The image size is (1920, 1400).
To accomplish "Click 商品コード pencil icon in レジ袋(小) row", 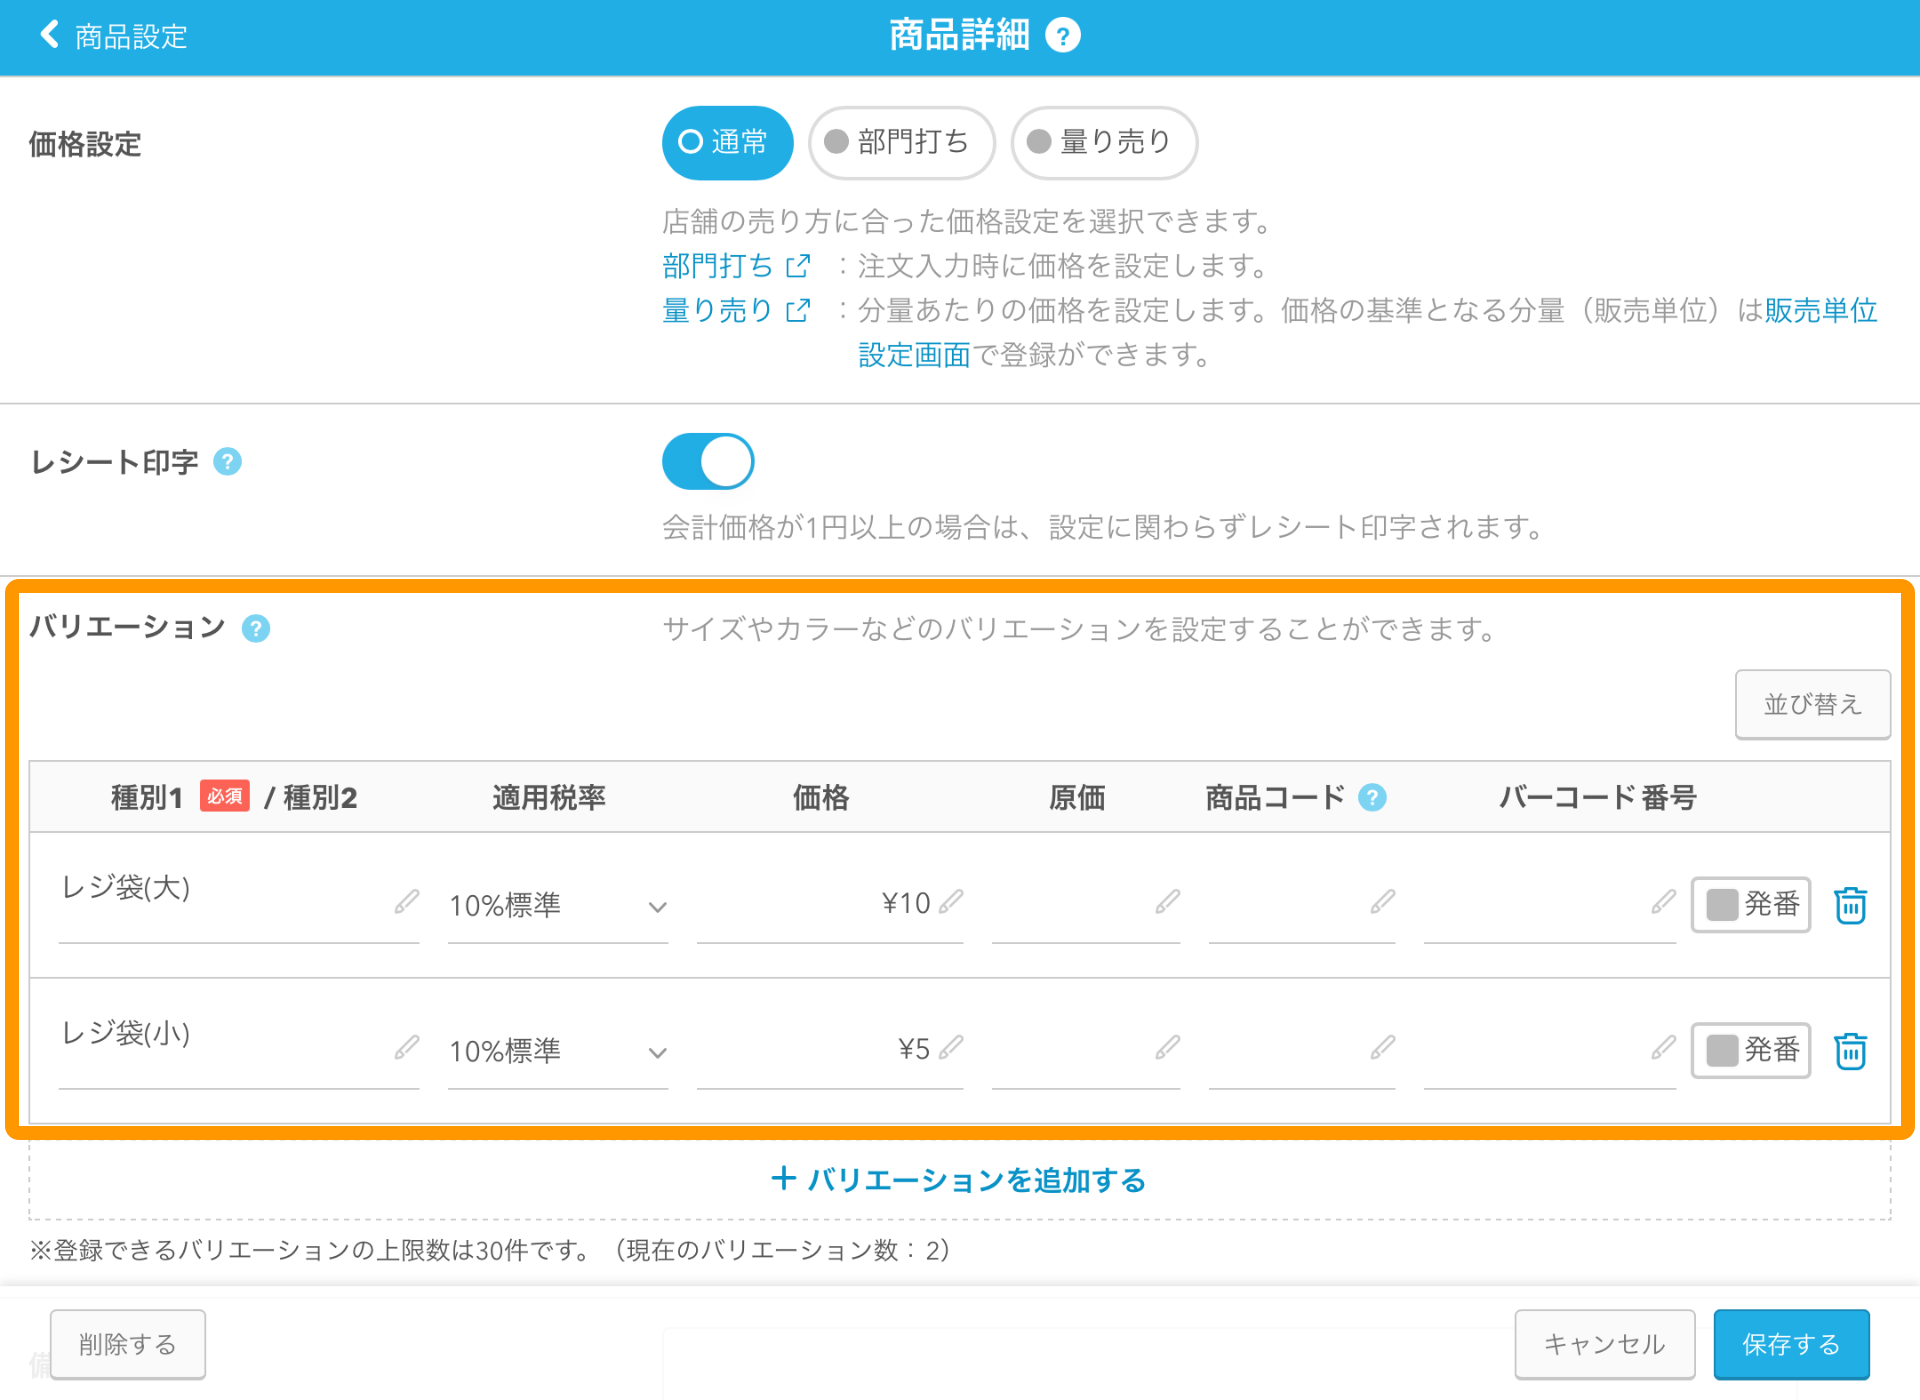I will click(1382, 1048).
